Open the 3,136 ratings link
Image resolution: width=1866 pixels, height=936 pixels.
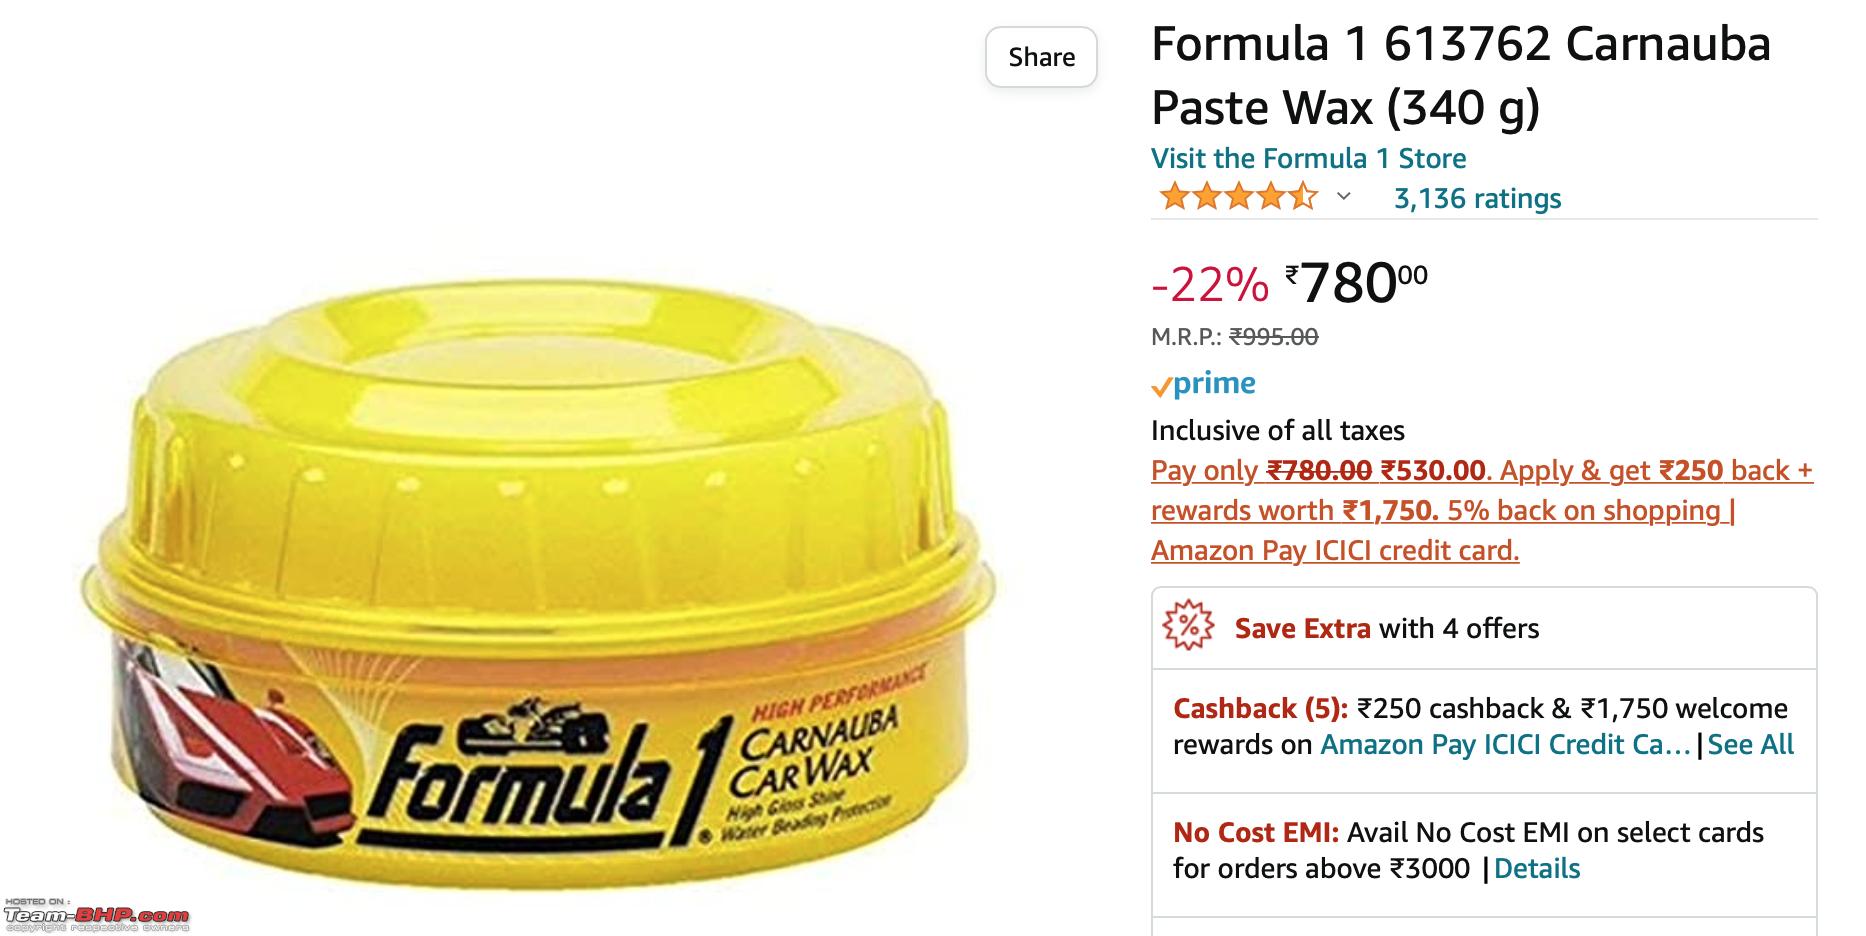pos(1477,198)
